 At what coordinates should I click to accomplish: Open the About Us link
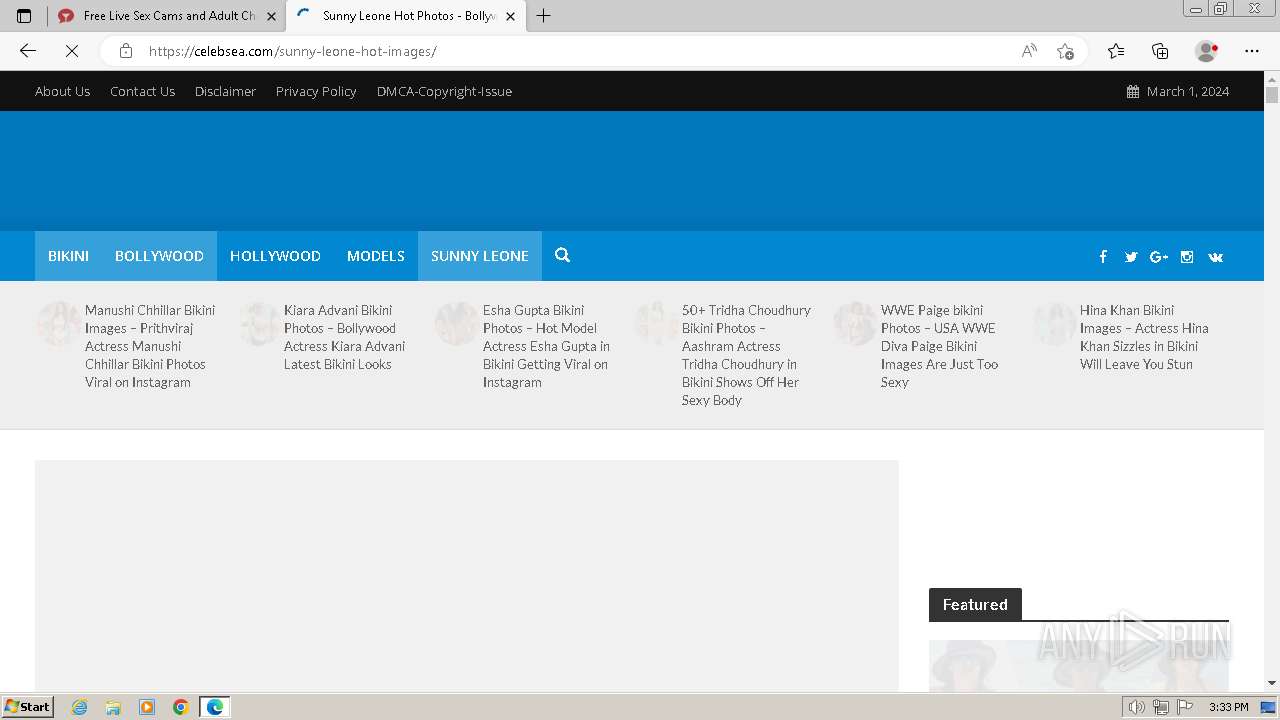click(x=62, y=91)
